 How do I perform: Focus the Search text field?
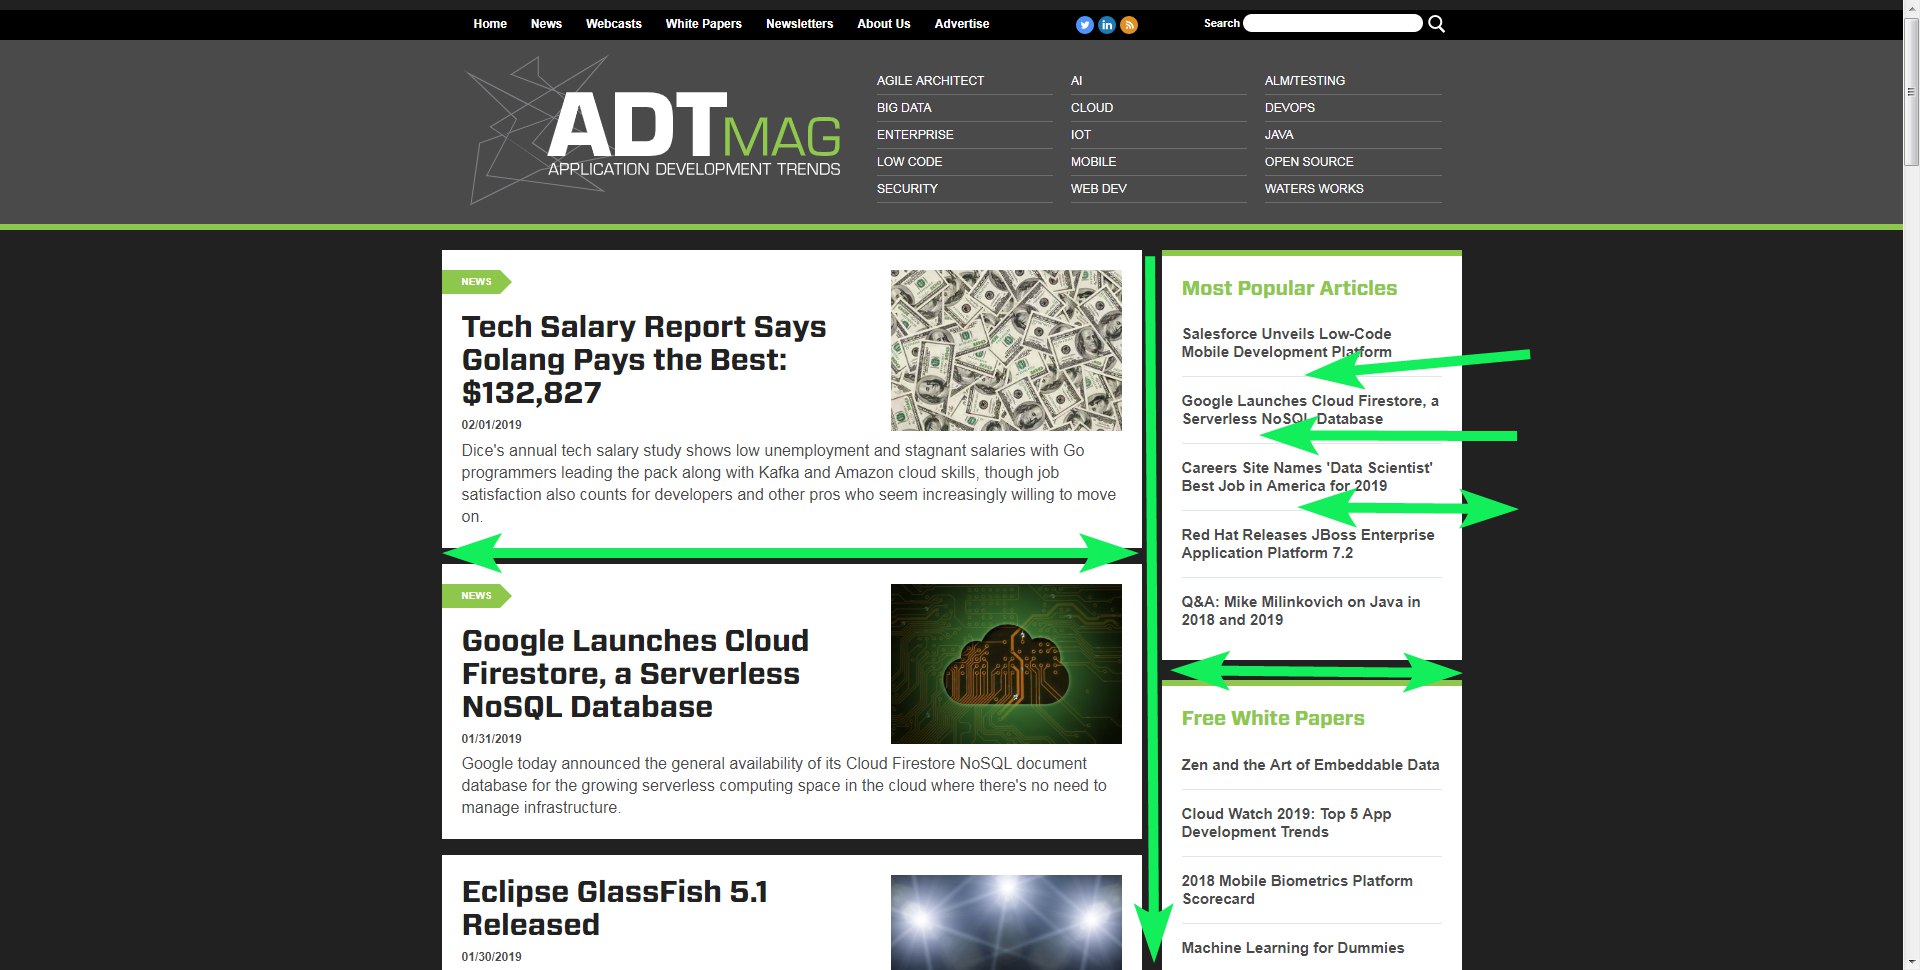[1332, 23]
